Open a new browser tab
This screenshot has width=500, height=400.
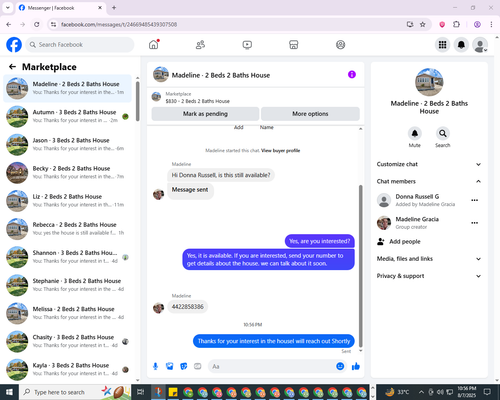[x=114, y=8]
